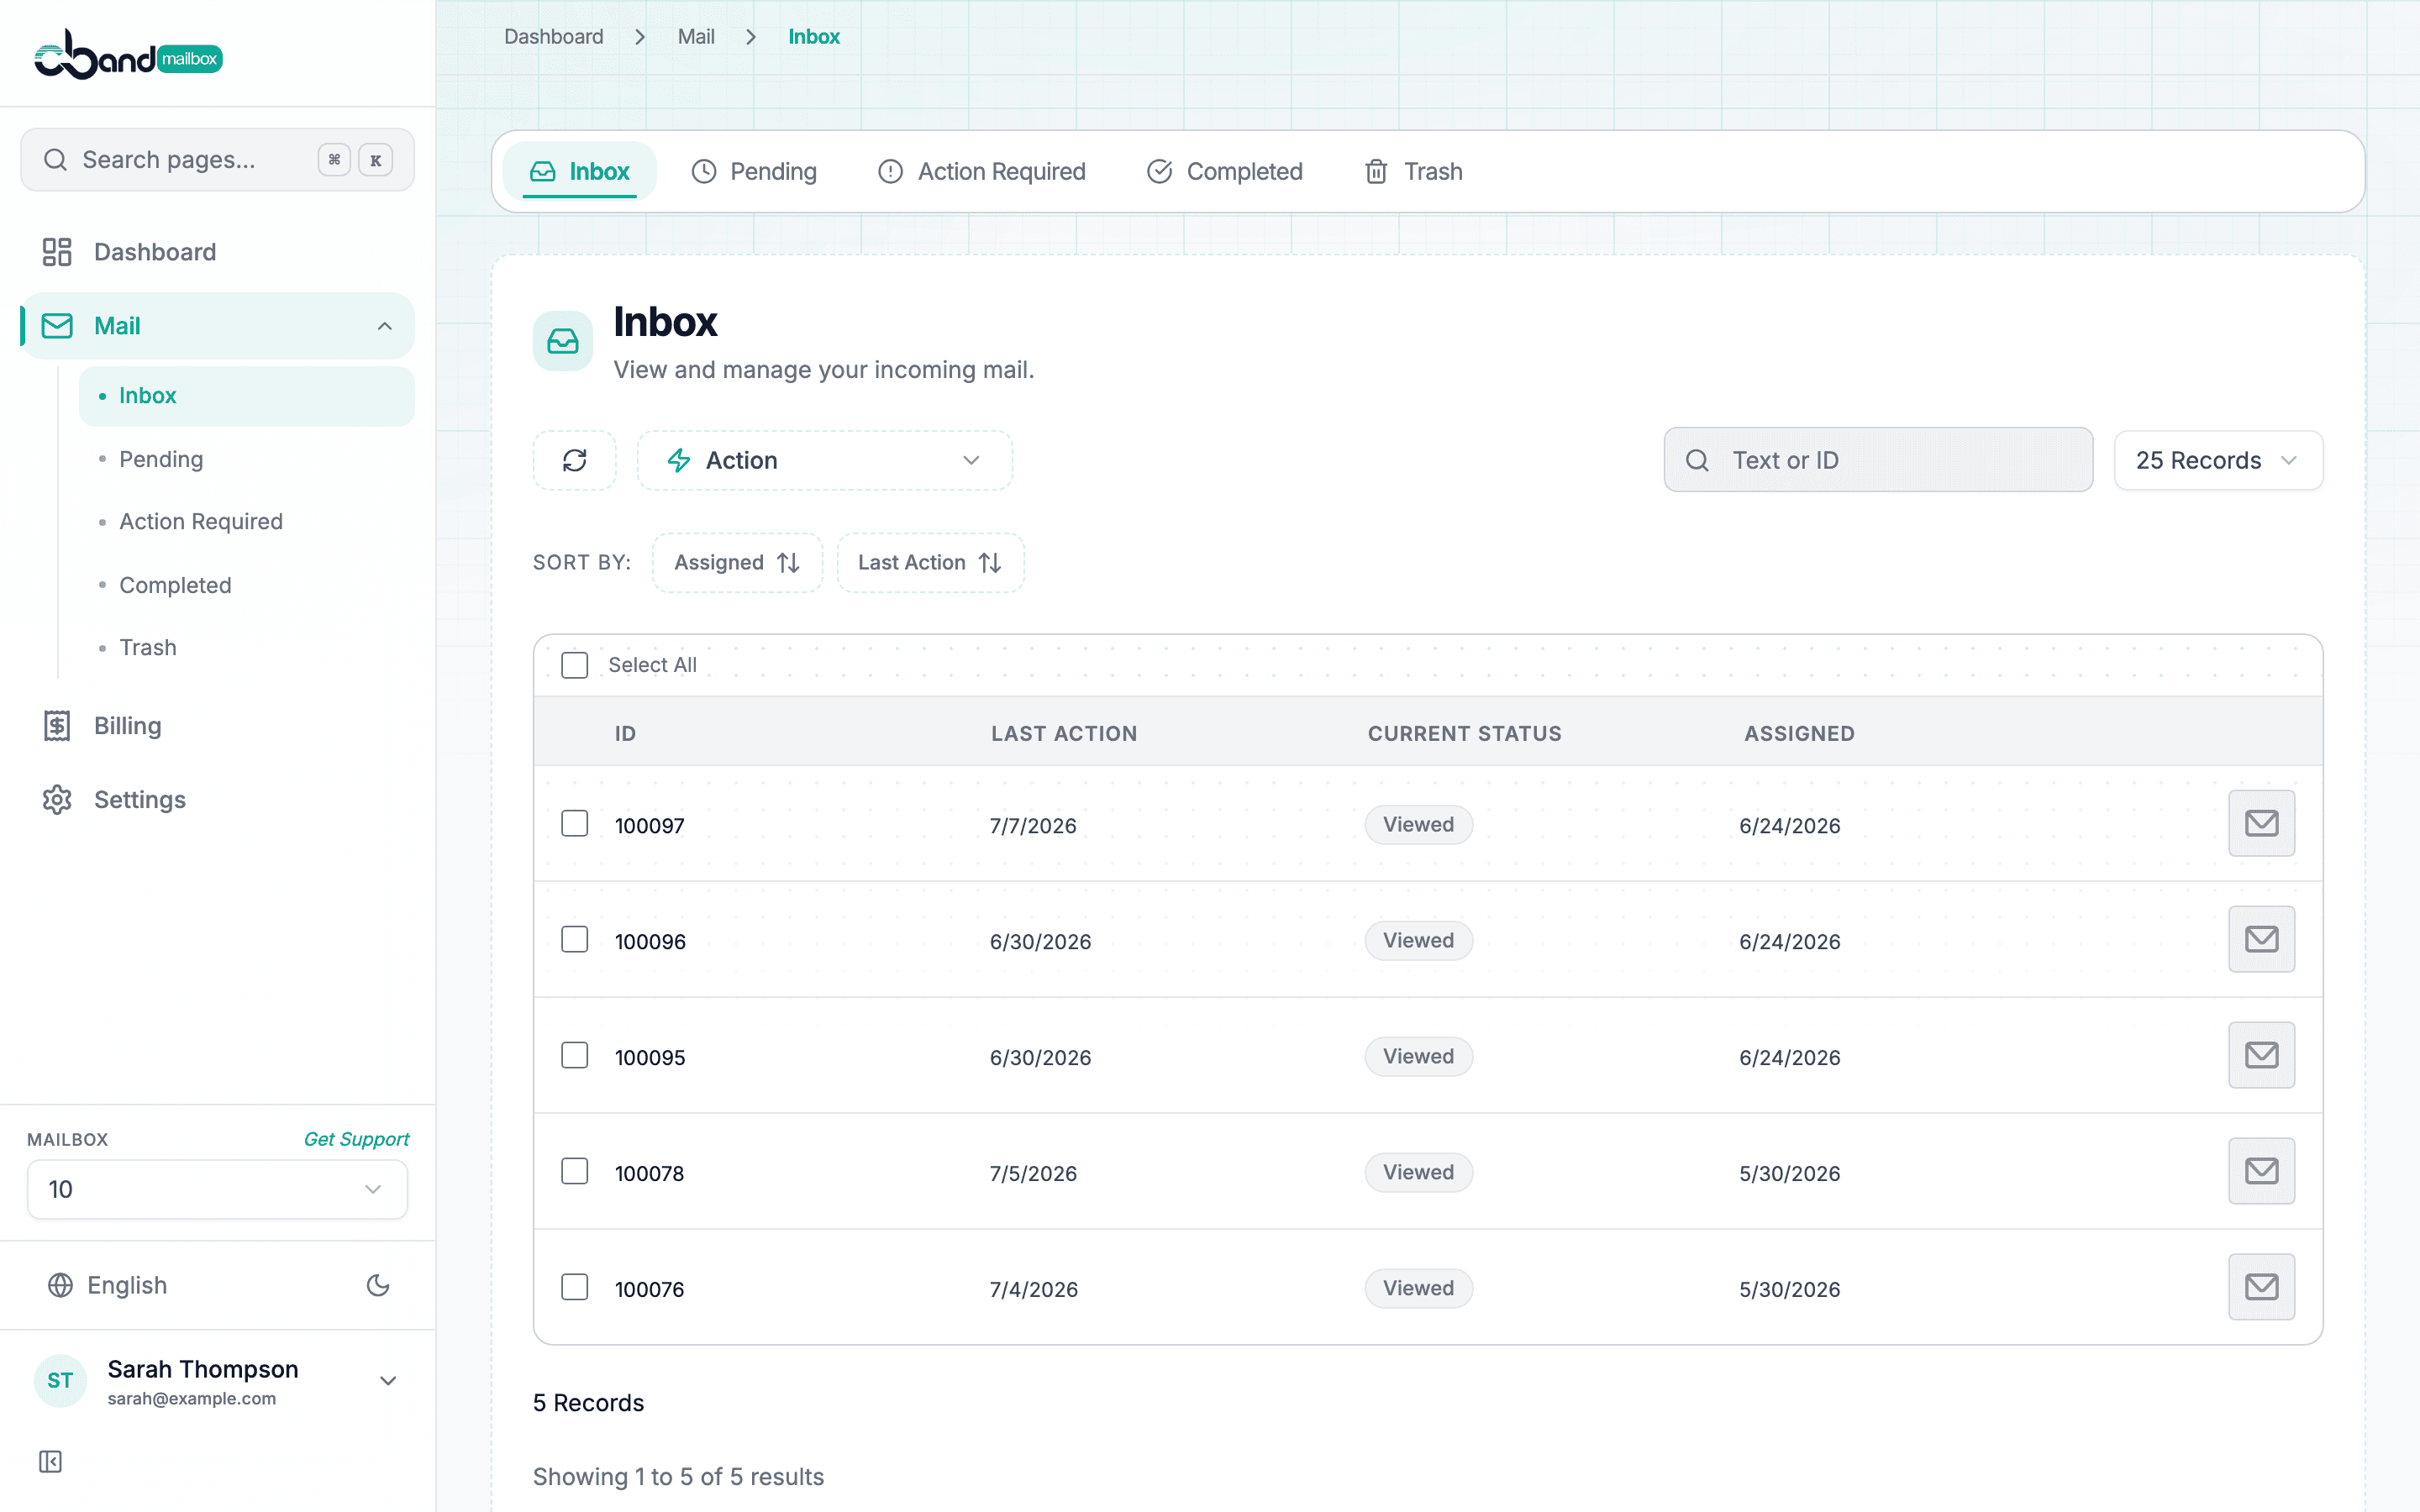Viewport: 2420px width, 1512px height.
Task: Open the Mailbox 10 selector
Action: click(x=217, y=1189)
